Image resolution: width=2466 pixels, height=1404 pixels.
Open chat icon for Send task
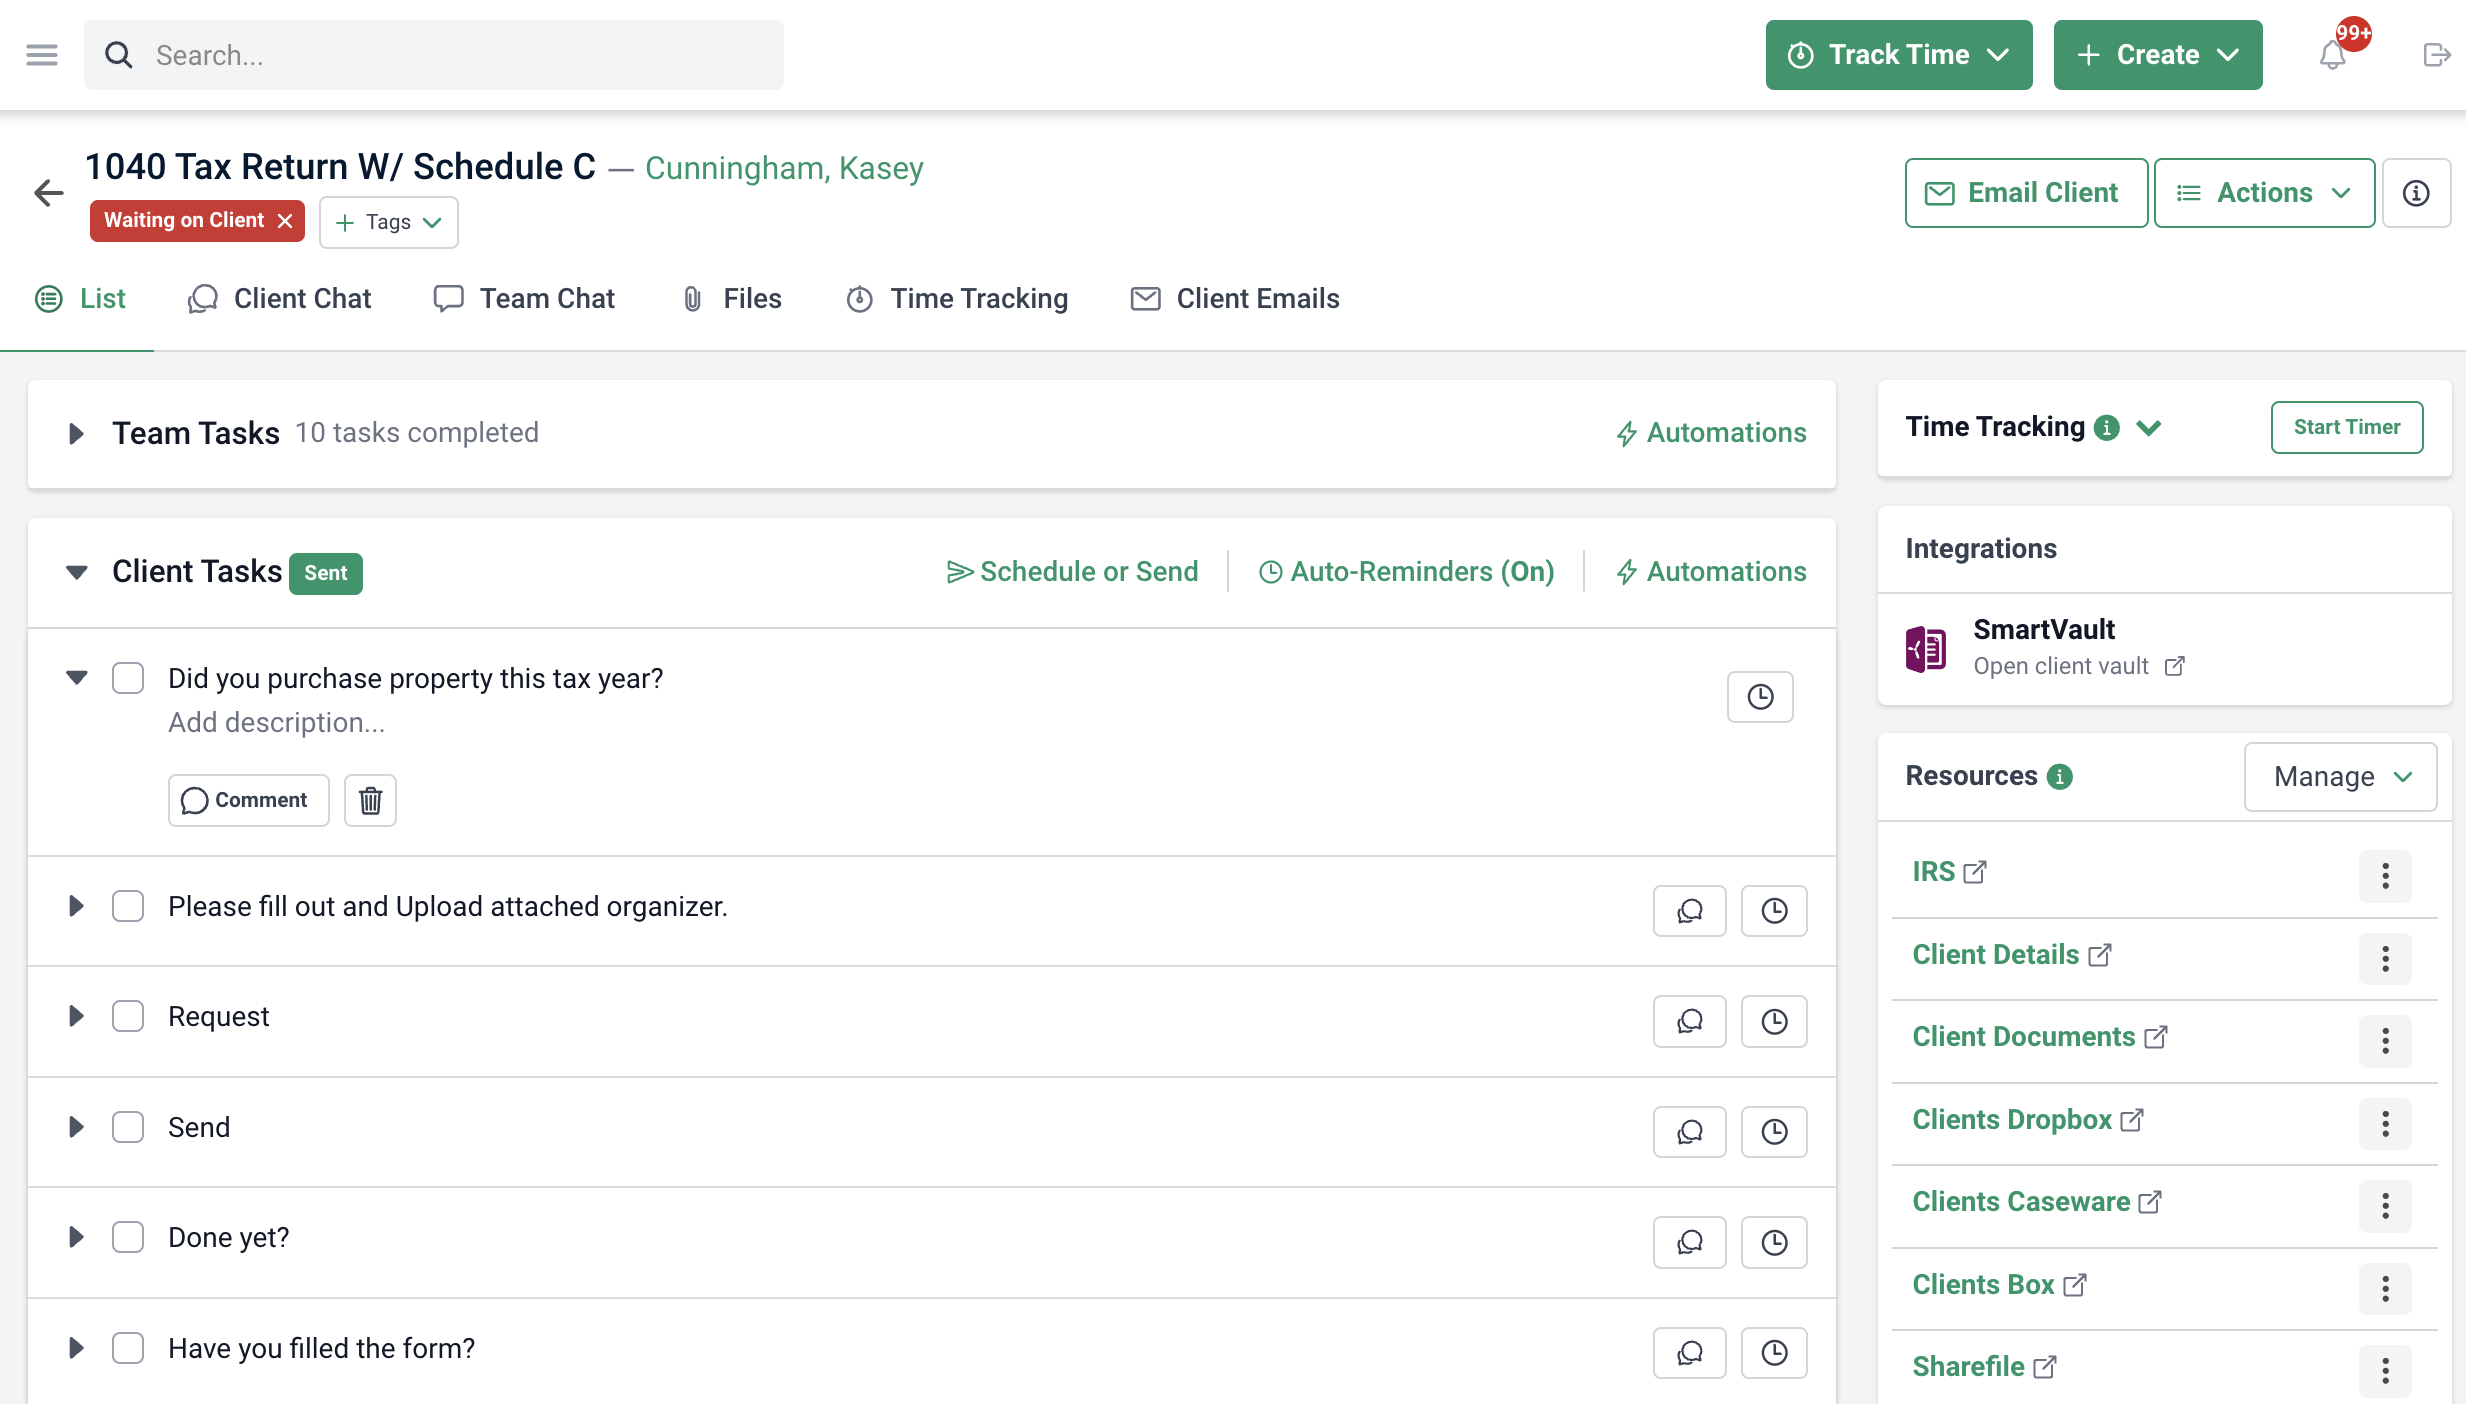pyautogui.click(x=1690, y=1132)
